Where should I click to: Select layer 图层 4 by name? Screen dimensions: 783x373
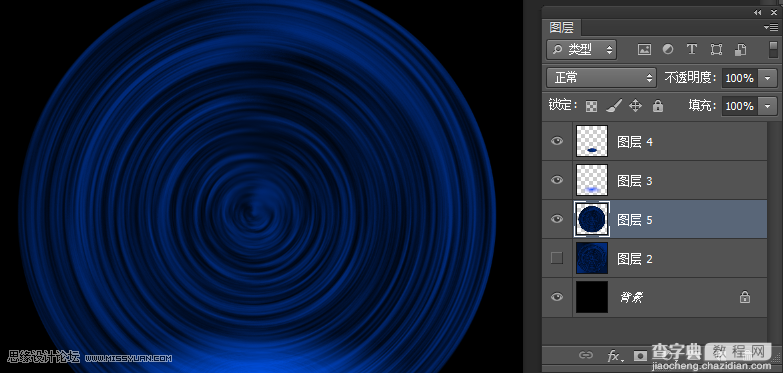pos(635,142)
